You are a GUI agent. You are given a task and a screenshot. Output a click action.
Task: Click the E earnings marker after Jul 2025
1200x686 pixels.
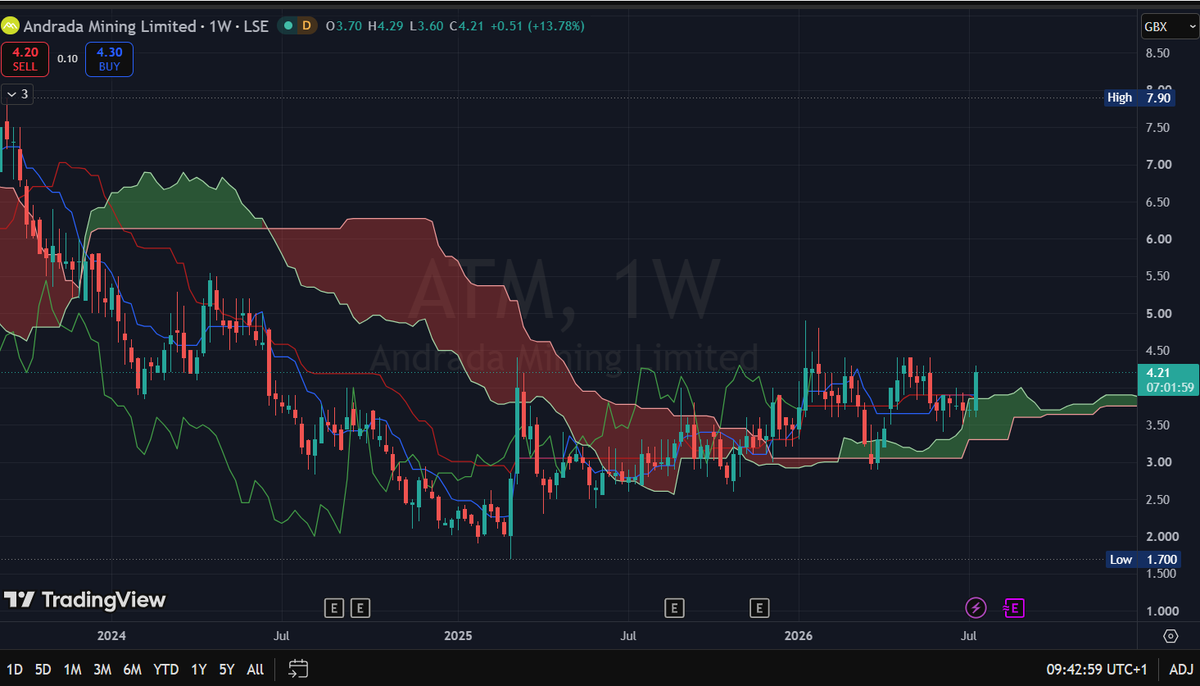[x=675, y=607]
